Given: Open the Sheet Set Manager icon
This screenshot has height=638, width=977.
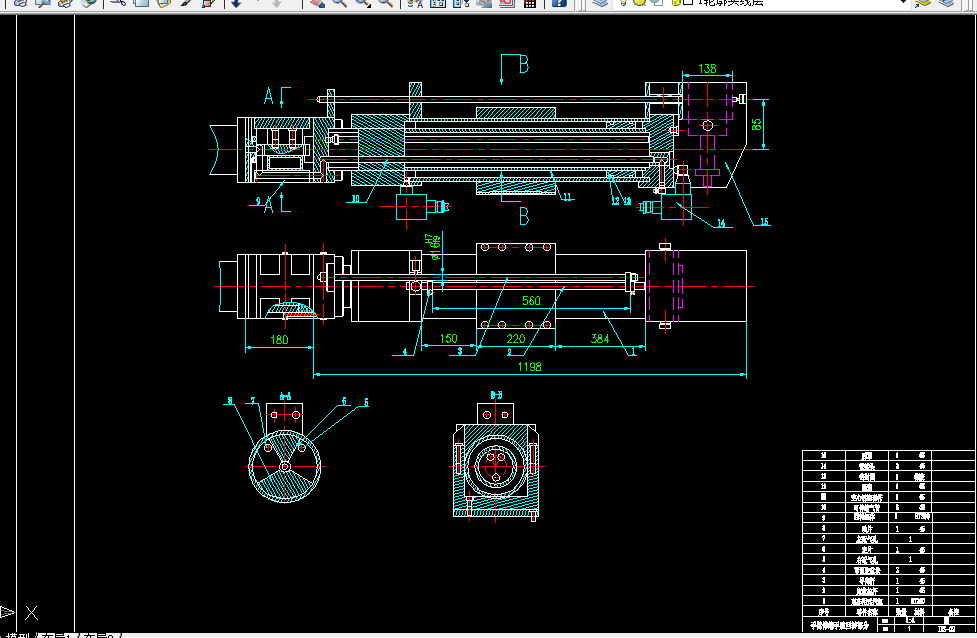Looking at the screenshot, I should (484, 2).
